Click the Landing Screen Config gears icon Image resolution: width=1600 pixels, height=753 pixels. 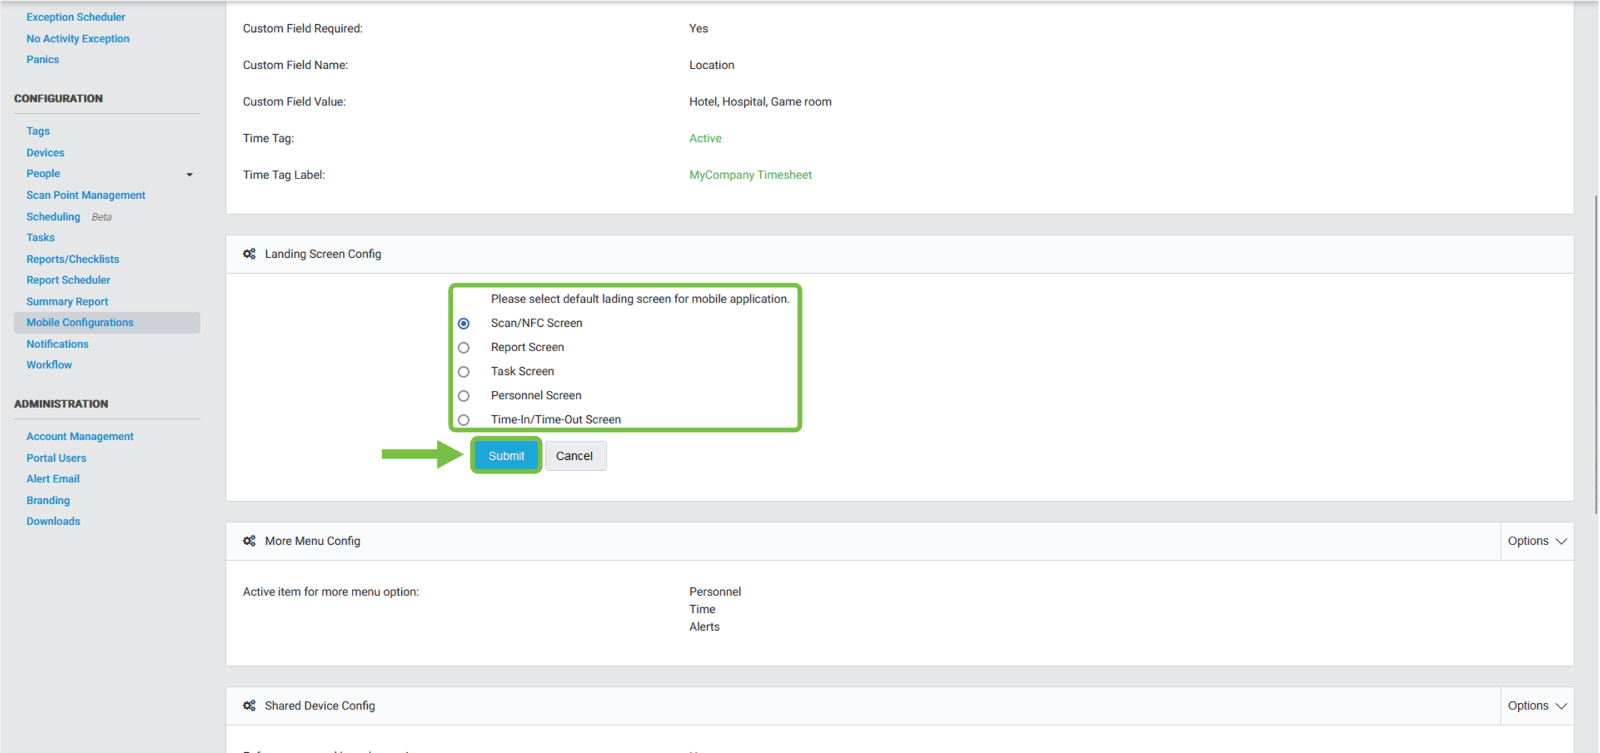click(249, 254)
